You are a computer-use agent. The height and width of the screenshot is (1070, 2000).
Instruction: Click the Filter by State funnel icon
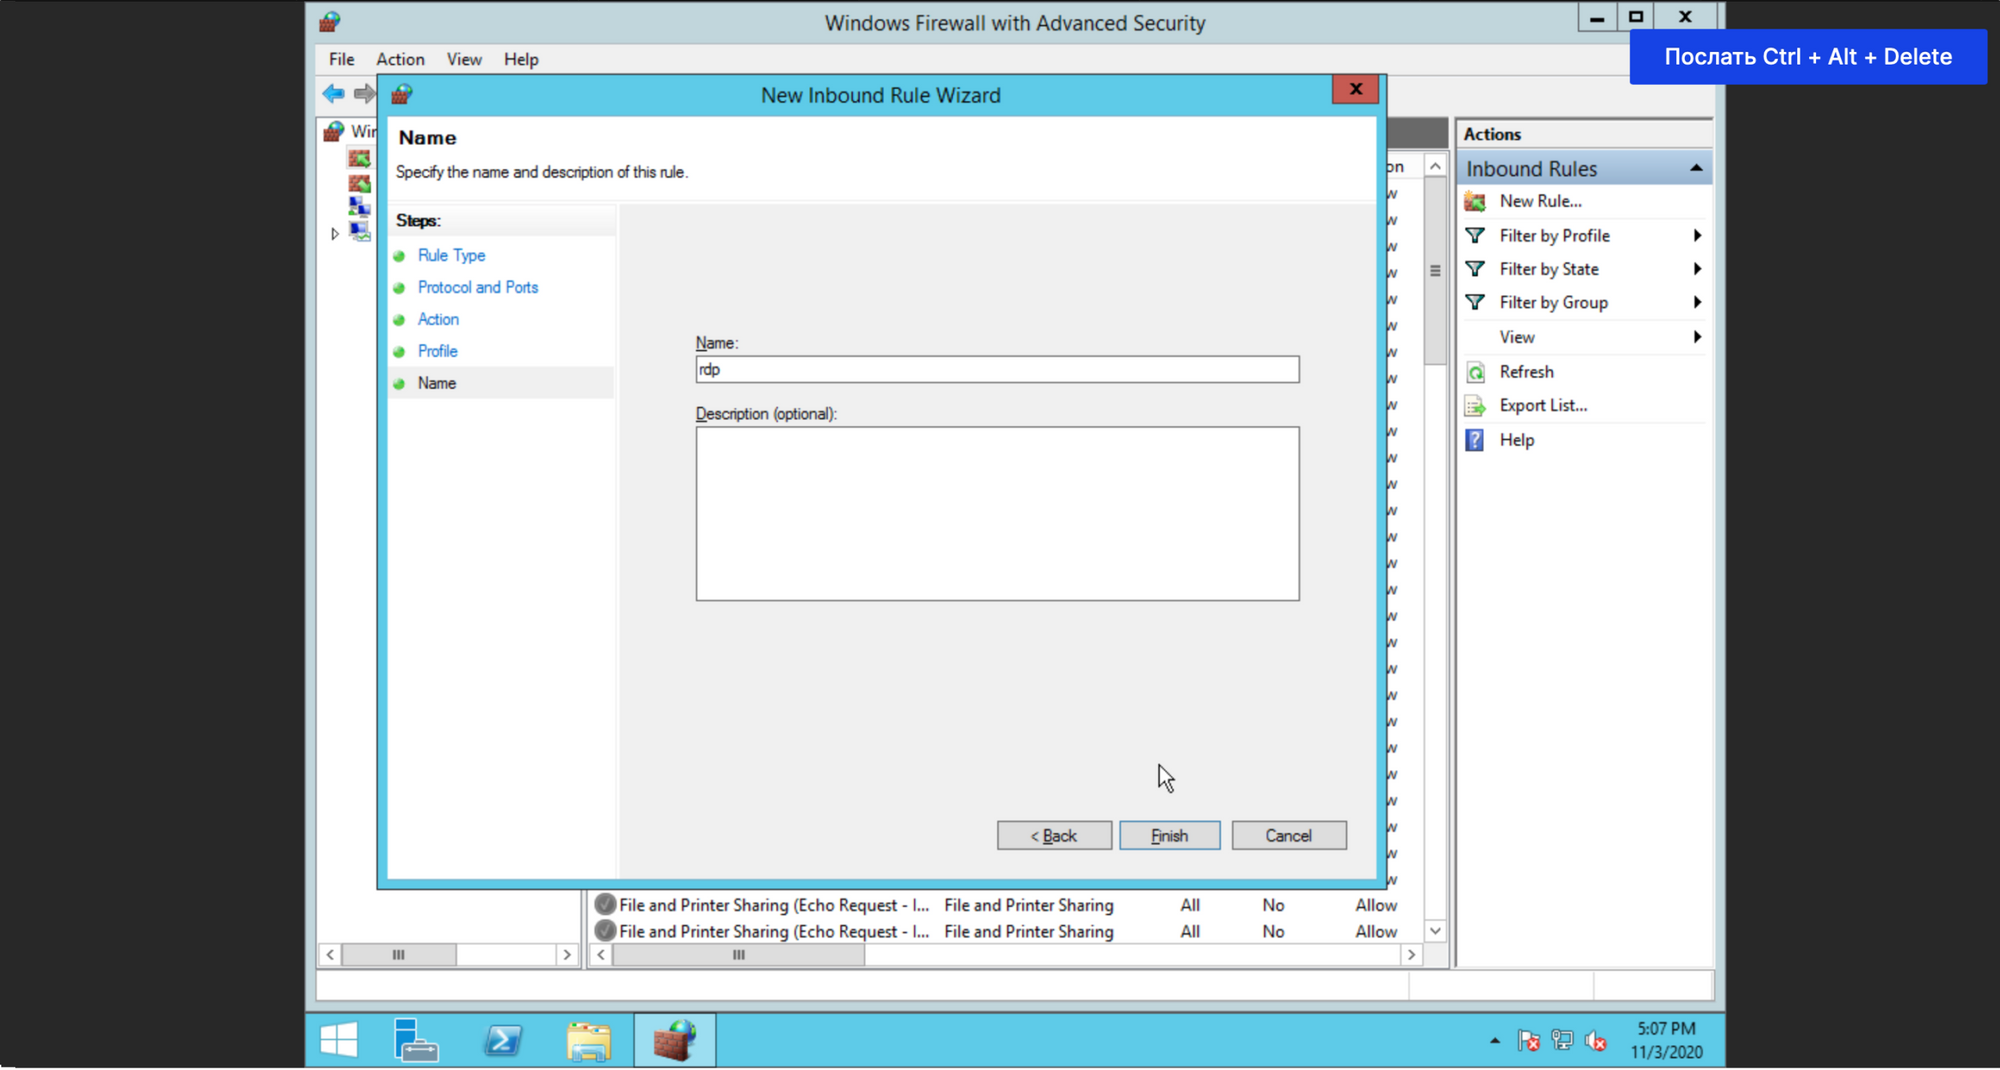1475,269
